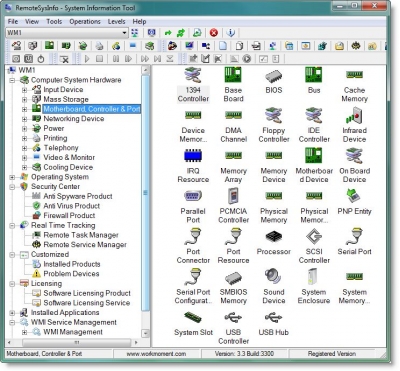Expand the Power tree node
This screenshot has width=400, height=371.
(24, 128)
